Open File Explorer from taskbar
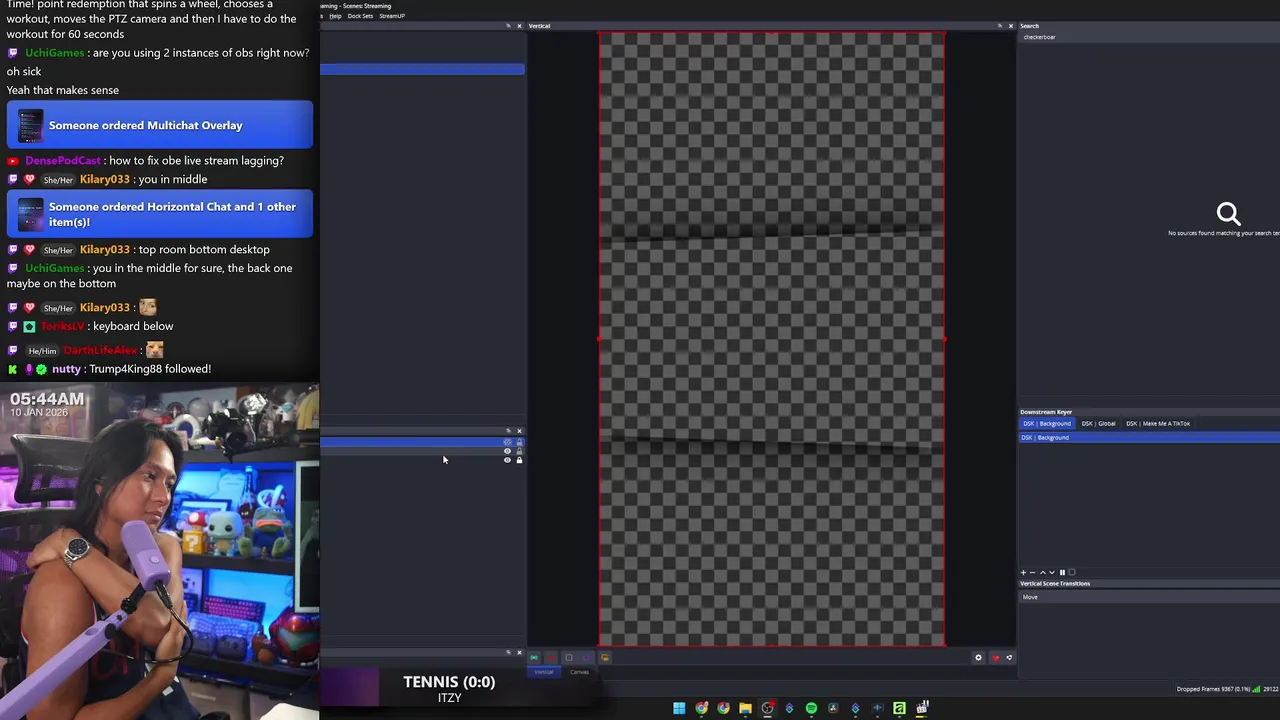This screenshot has width=1280, height=720. (745, 708)
